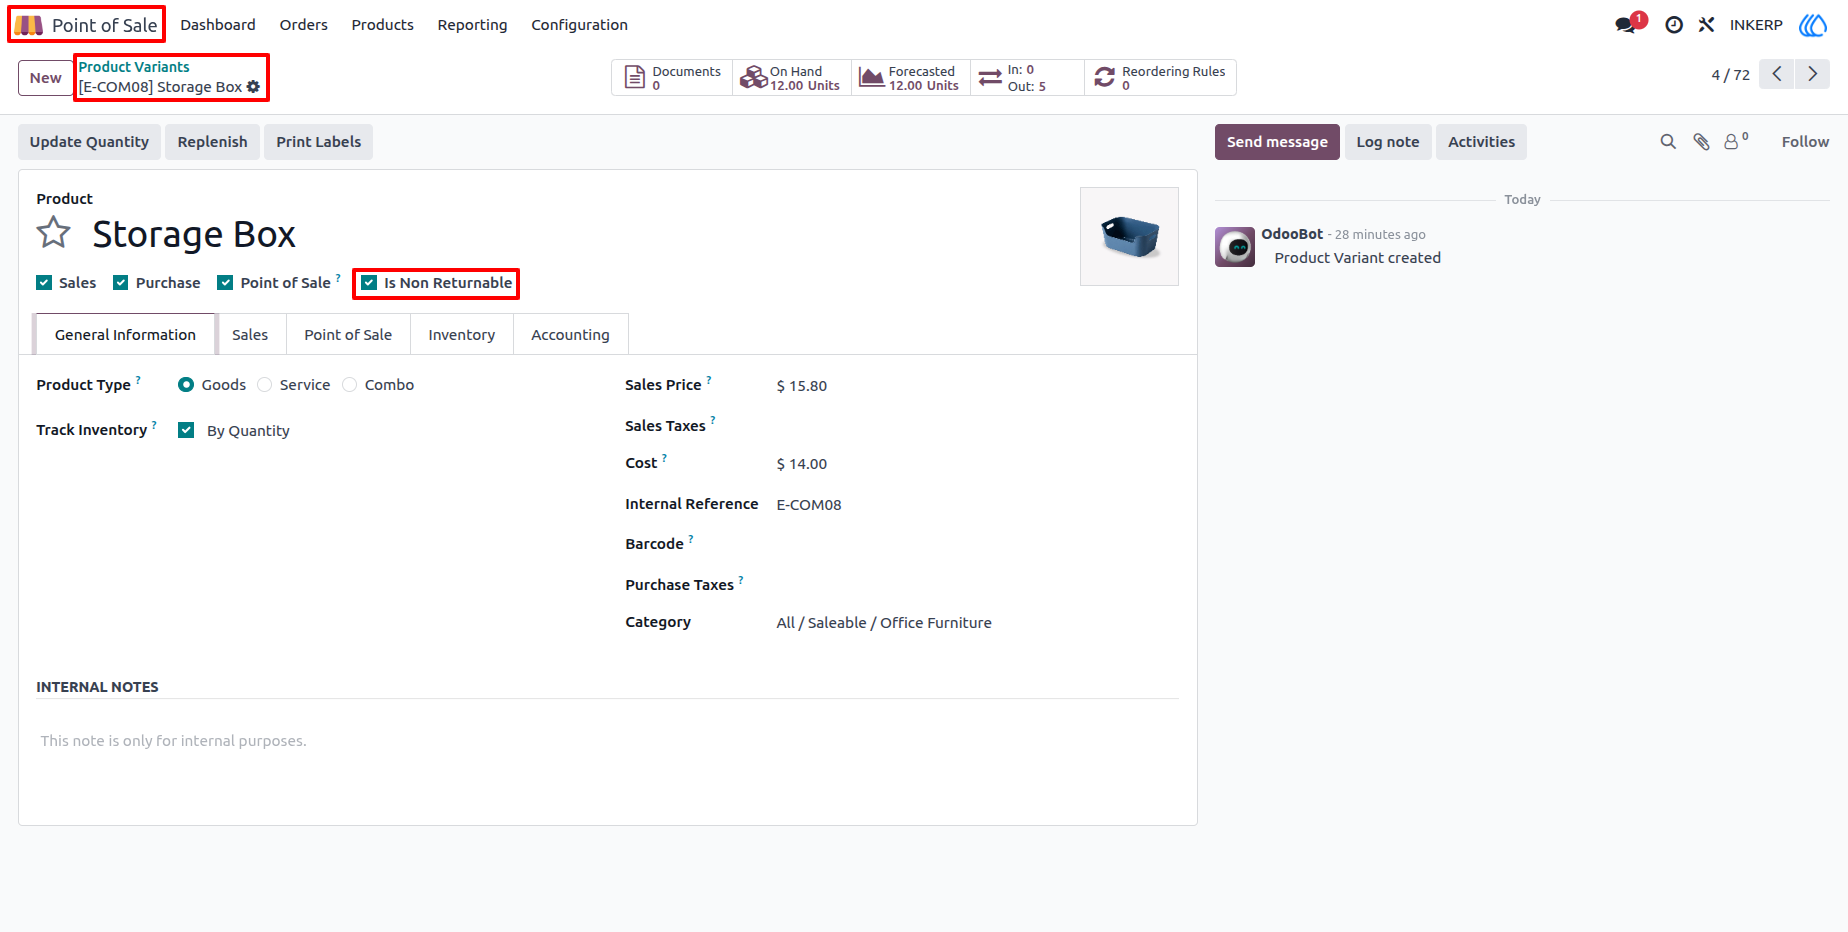Select Goods product type
The image size is (1848, 932).
click(x=186, y=385)
